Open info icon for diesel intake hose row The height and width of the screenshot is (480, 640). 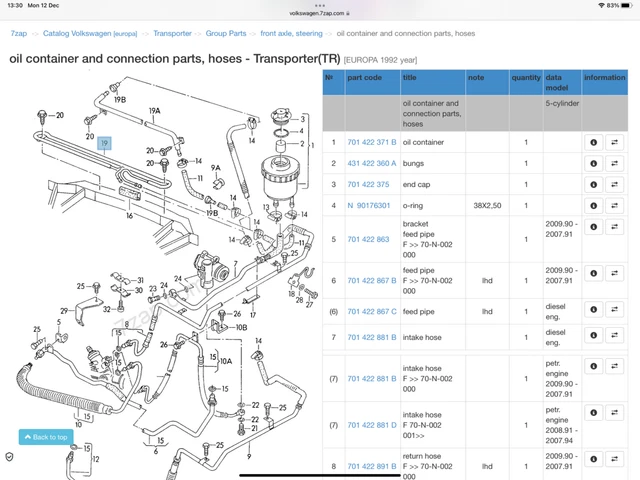(x=593, y=336)
